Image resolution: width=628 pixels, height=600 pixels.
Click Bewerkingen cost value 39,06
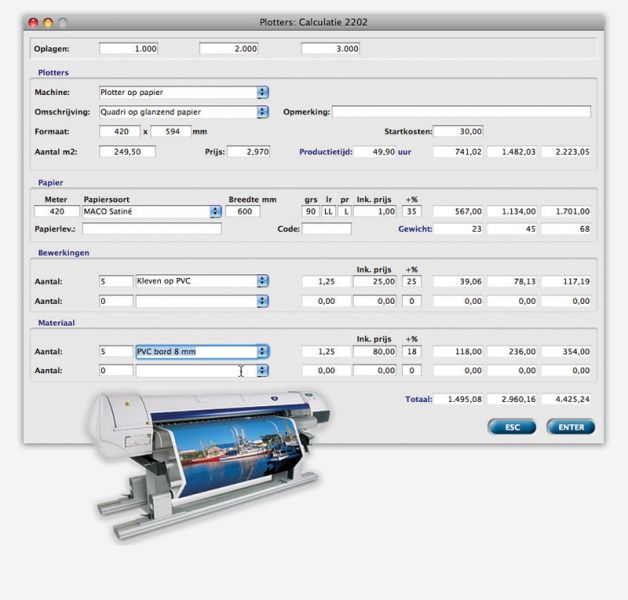[x=458, y=282]
